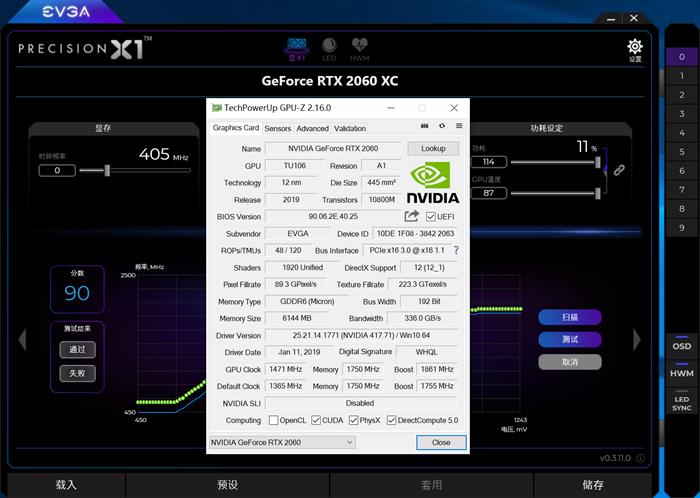700x498 pixels.
Task: Click the power target slider handle
Action: click(598, 162)
